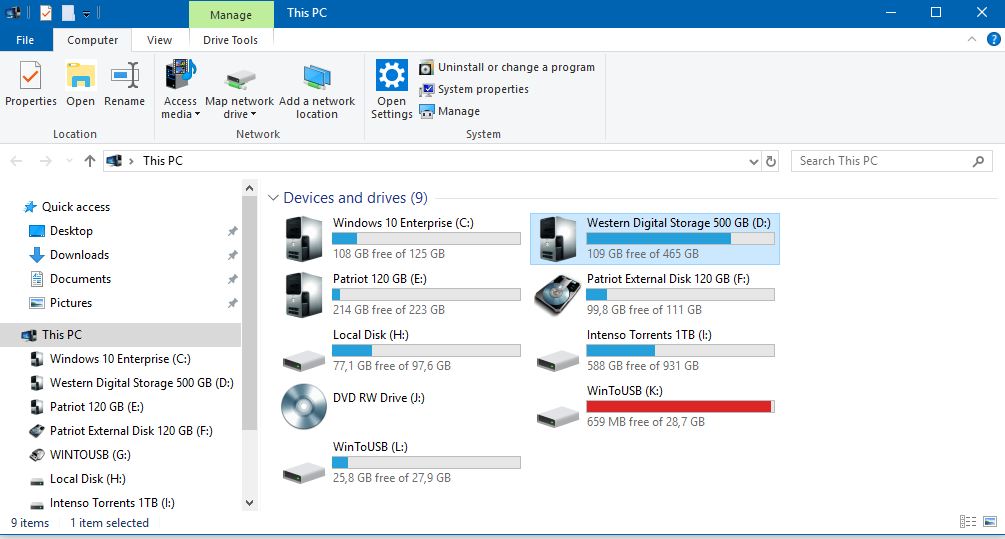The image size is (1005, 539).
Task: Click the red WinToUSB (K:) usage bar
Action: click(680, 406)
